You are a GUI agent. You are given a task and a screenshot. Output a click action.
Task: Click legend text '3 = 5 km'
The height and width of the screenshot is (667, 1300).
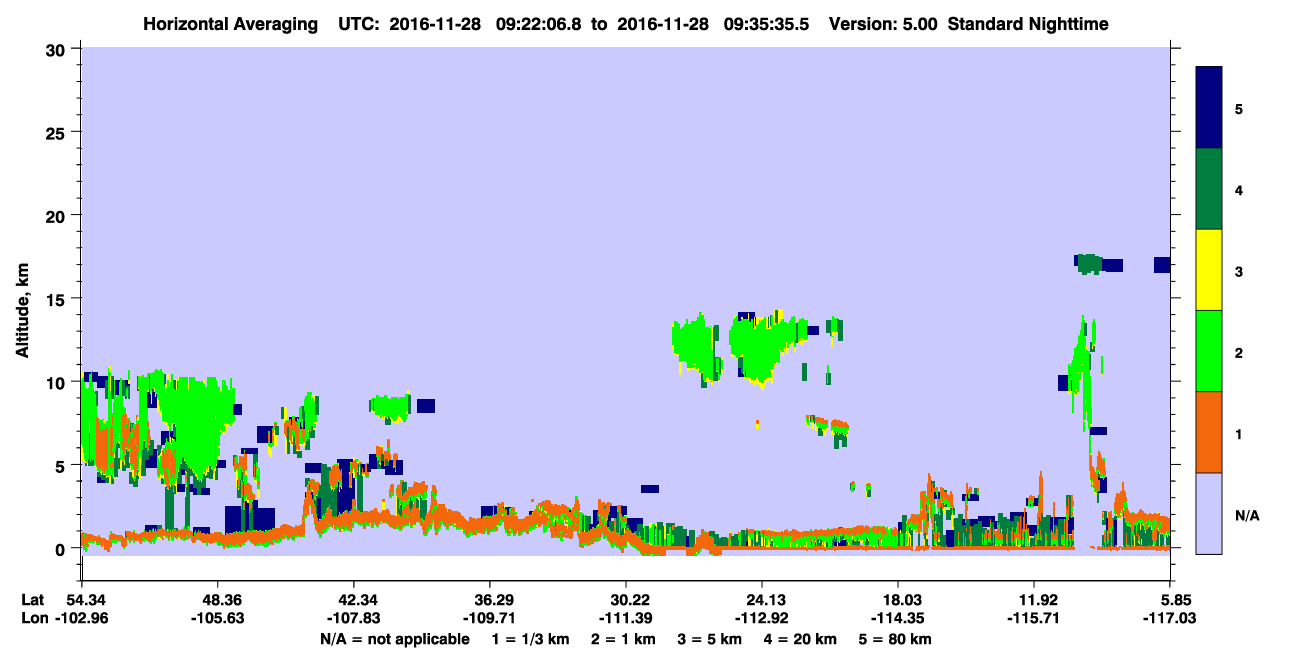[709, 639]
